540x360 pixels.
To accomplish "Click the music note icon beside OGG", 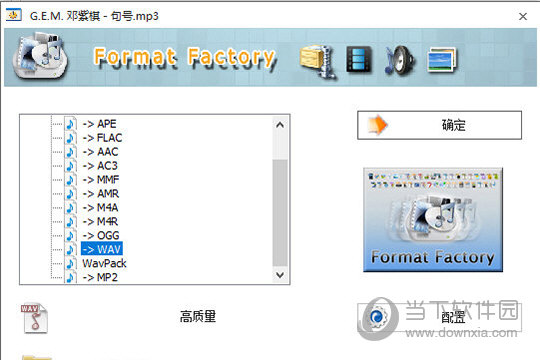I will [71, 235].
